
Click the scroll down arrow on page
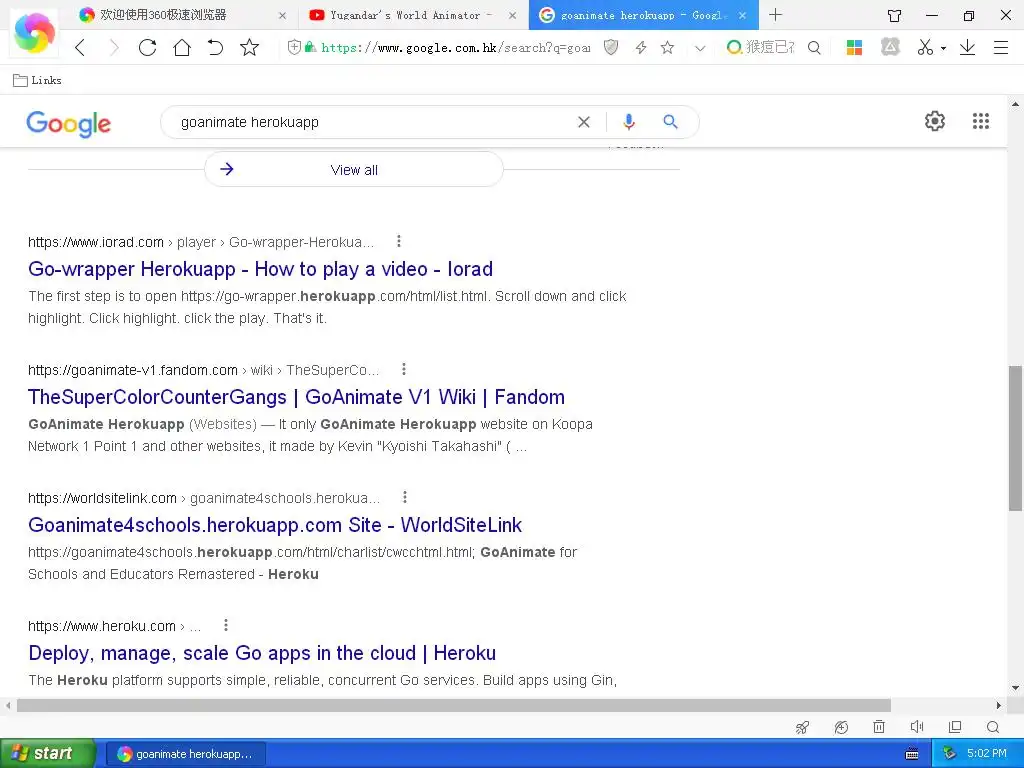pos(1016,688)
